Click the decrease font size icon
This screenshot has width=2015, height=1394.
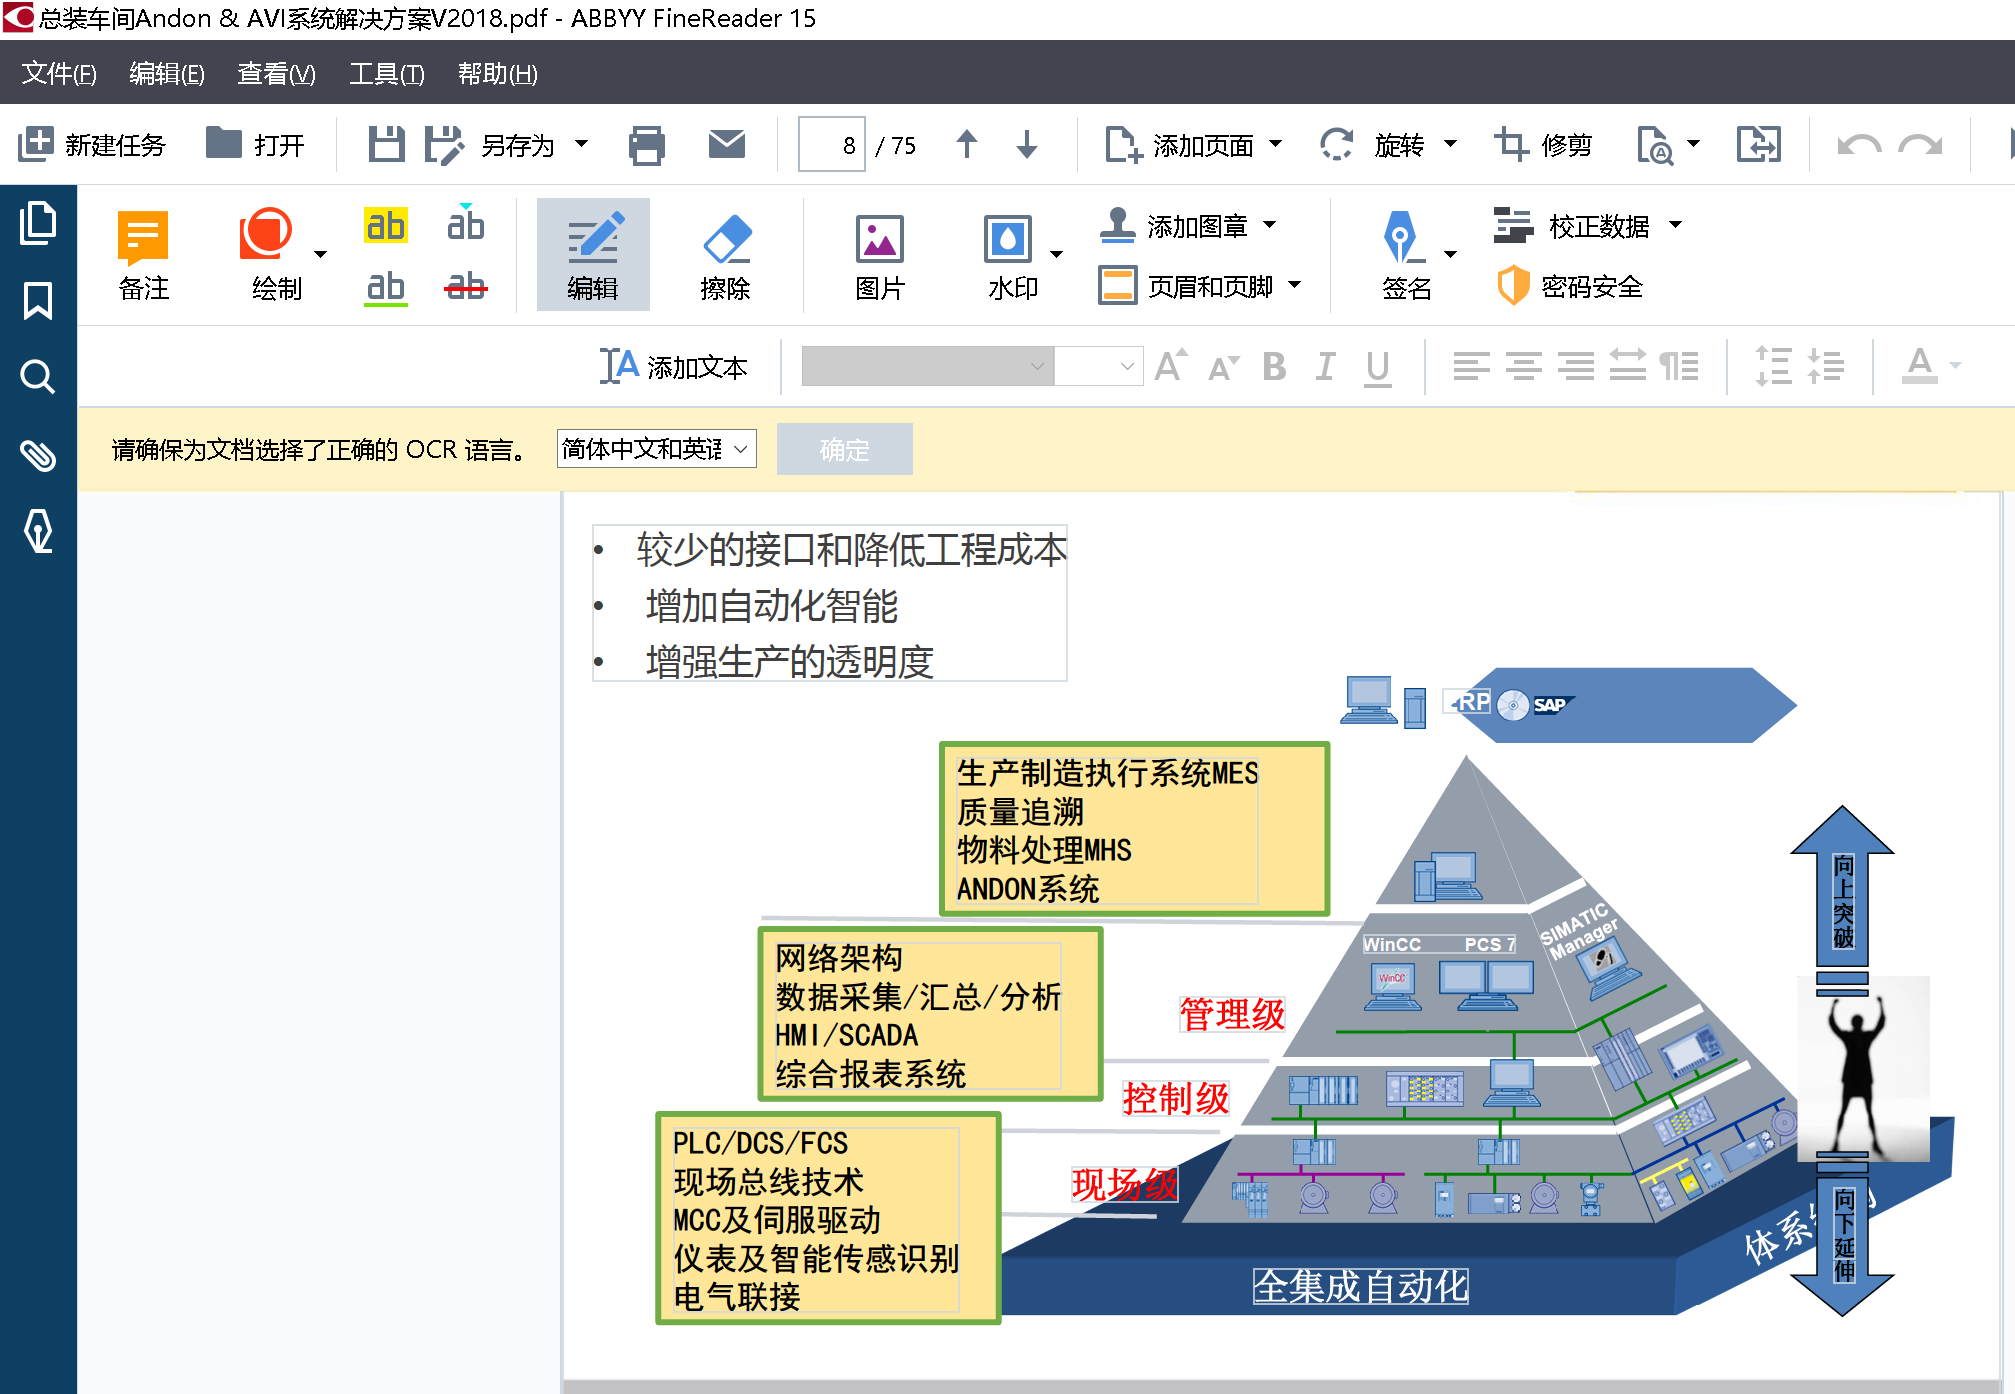pyautogui.click(x=1224, y=368)
